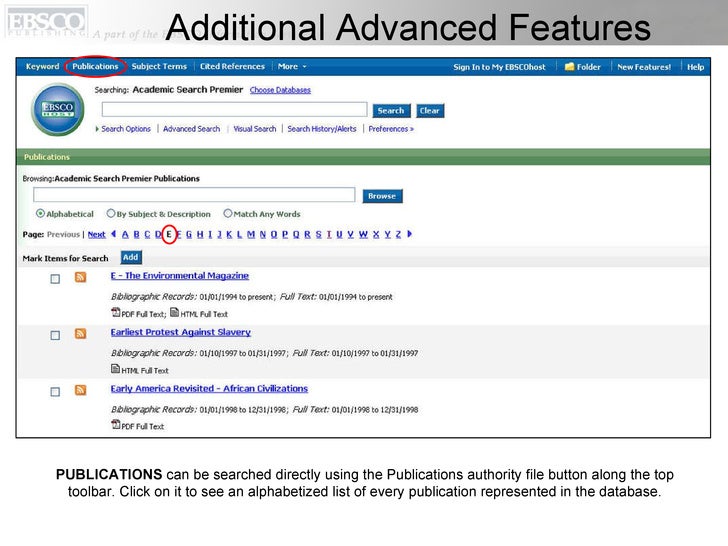The width and height of the screenshot is (728, 546).
Task: Click the Folder icon in top bar
Action: pyautogui.click(x=569, y=67)
